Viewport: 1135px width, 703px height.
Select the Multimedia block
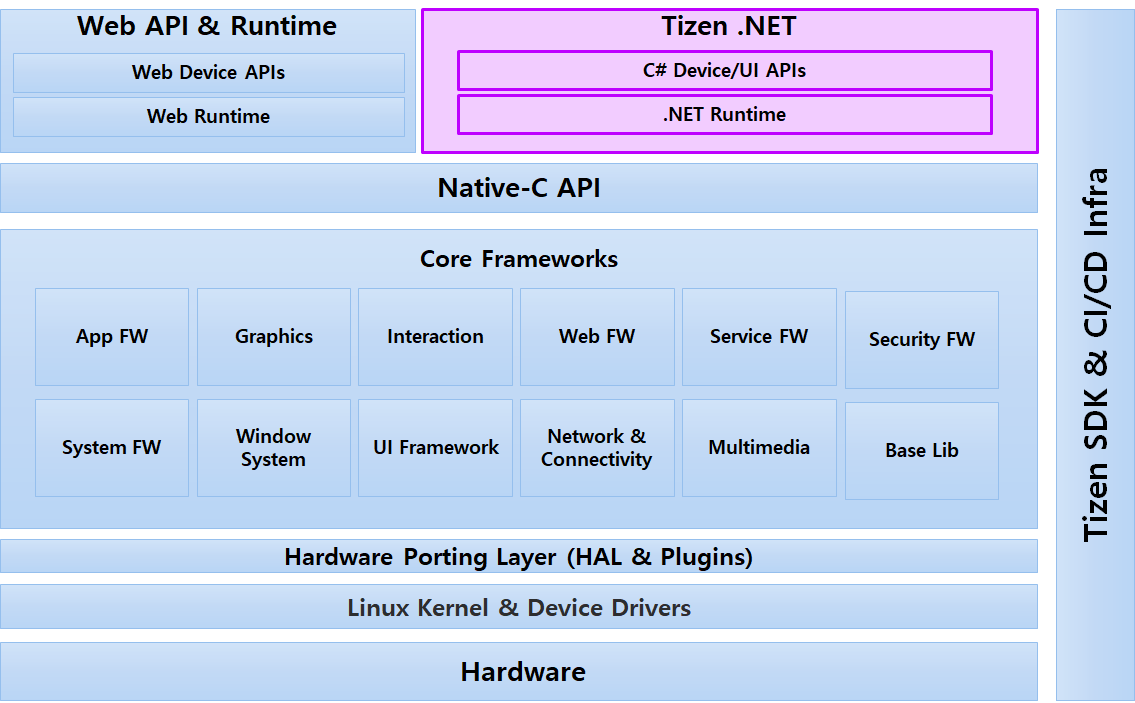[759, 448]
